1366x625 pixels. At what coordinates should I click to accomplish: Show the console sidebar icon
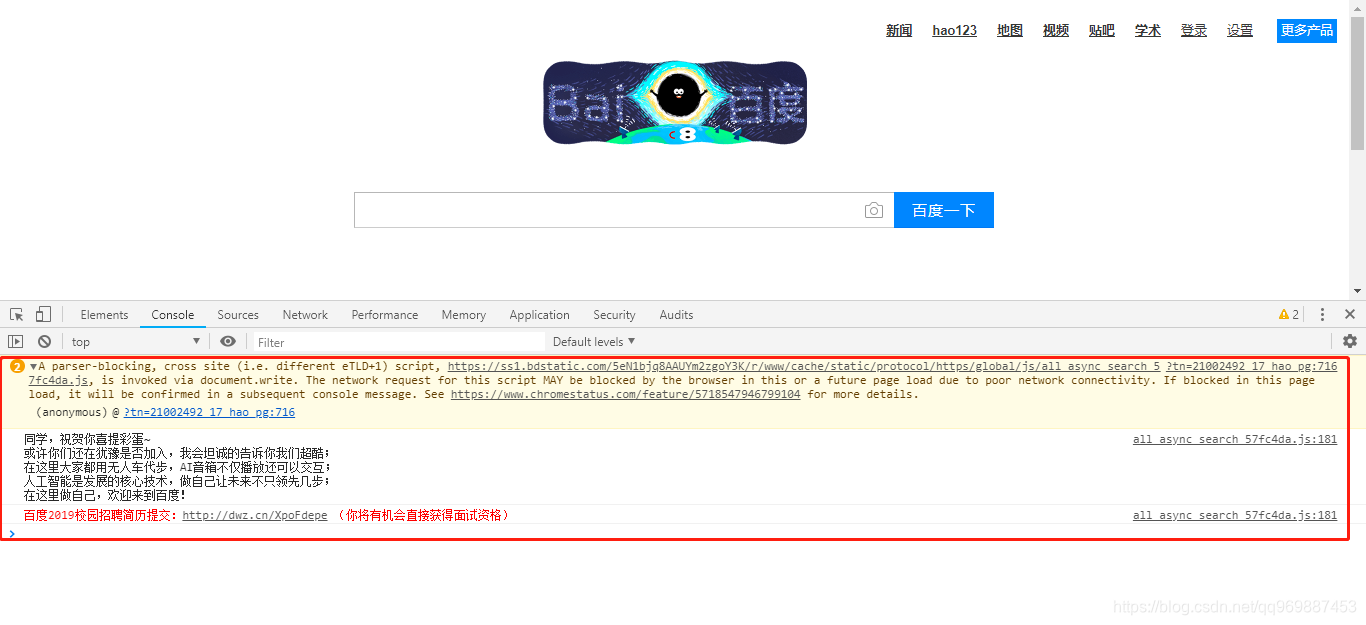tap(15, 341)
